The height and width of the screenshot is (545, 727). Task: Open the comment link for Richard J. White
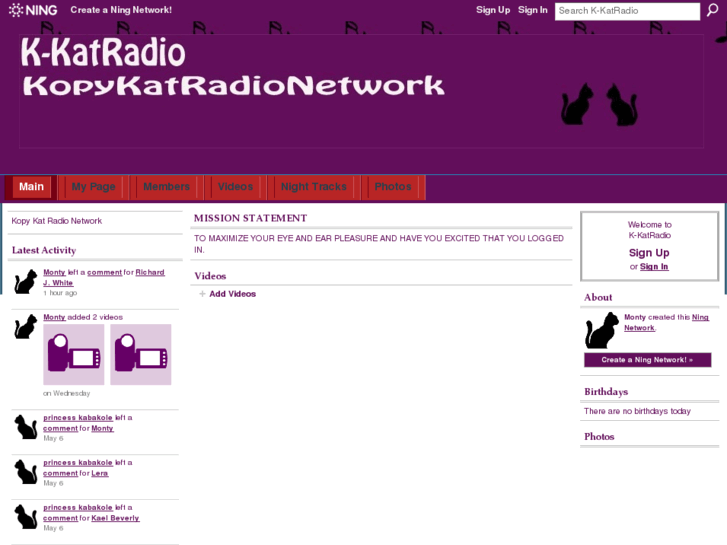(104, 272)
